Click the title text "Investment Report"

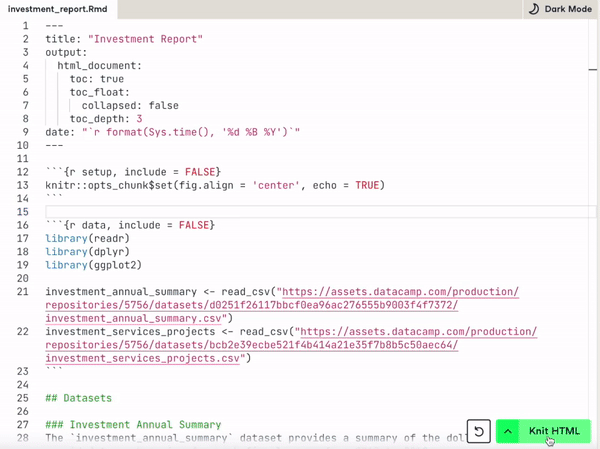click(145, 39)
